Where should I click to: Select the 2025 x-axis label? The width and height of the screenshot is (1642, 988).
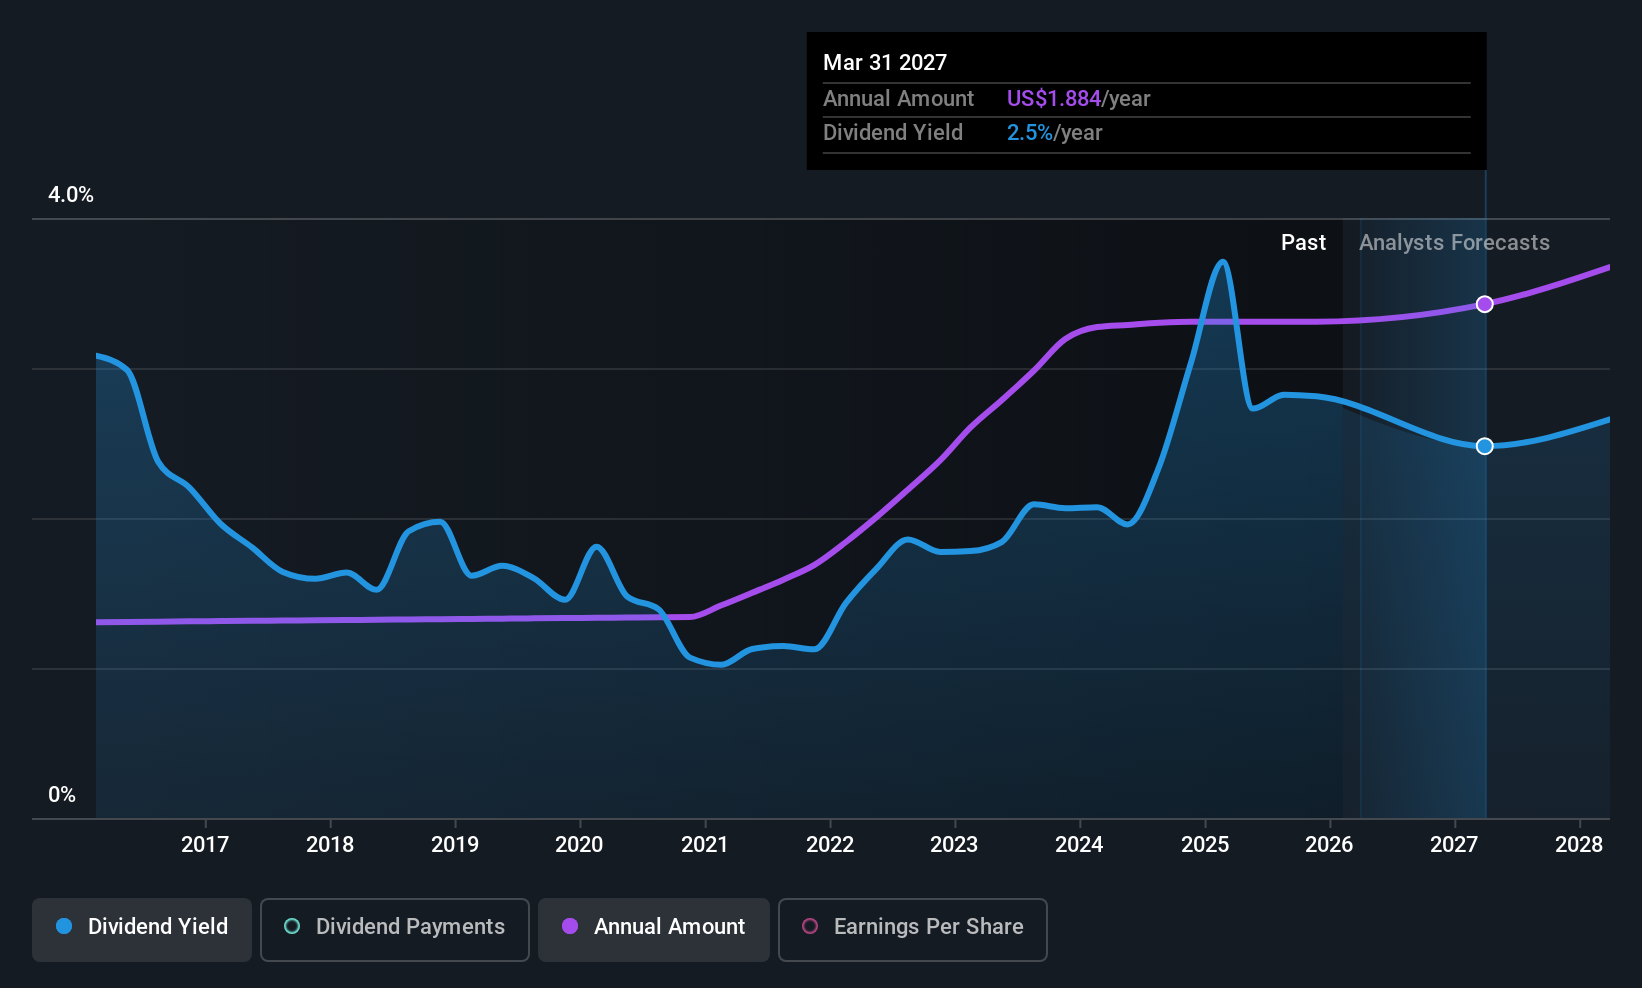(1205, 845)
